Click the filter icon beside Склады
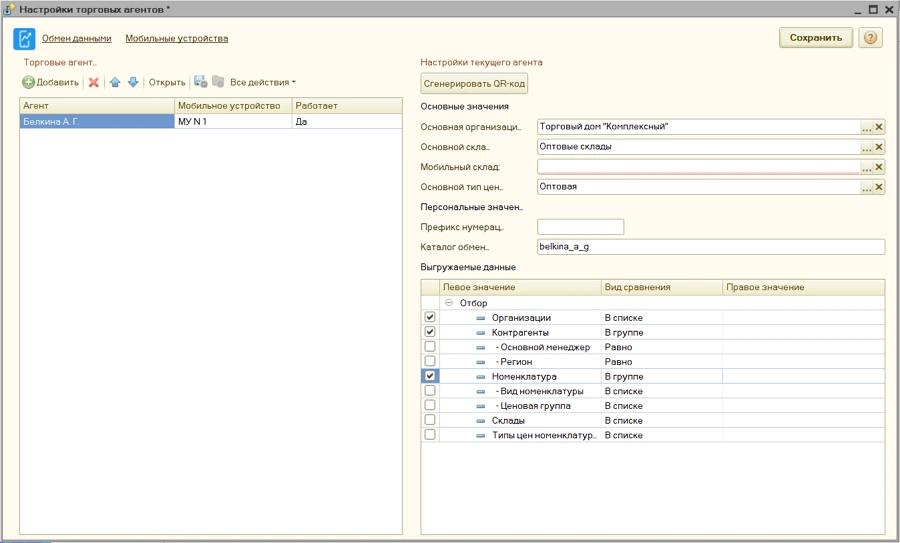Viewport: 900px width, 543px height. tap(481, 421)
